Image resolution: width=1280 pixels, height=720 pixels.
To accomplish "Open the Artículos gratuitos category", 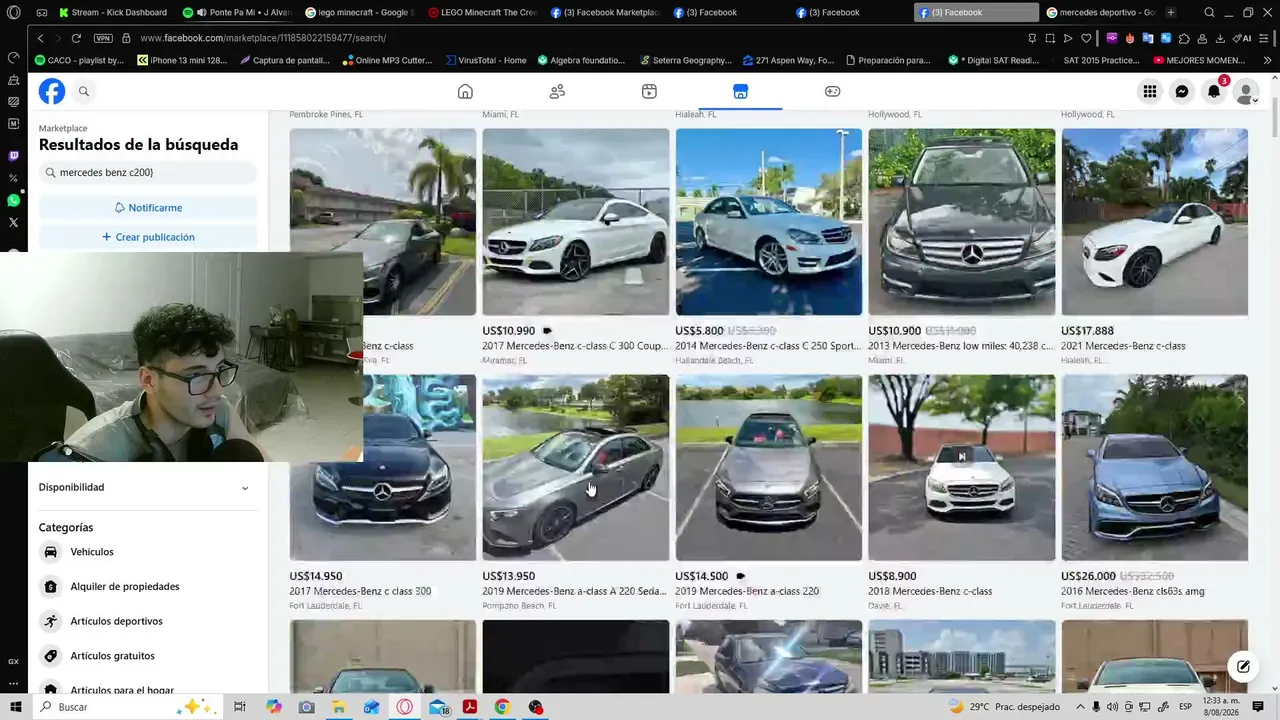I will [147, 656].
